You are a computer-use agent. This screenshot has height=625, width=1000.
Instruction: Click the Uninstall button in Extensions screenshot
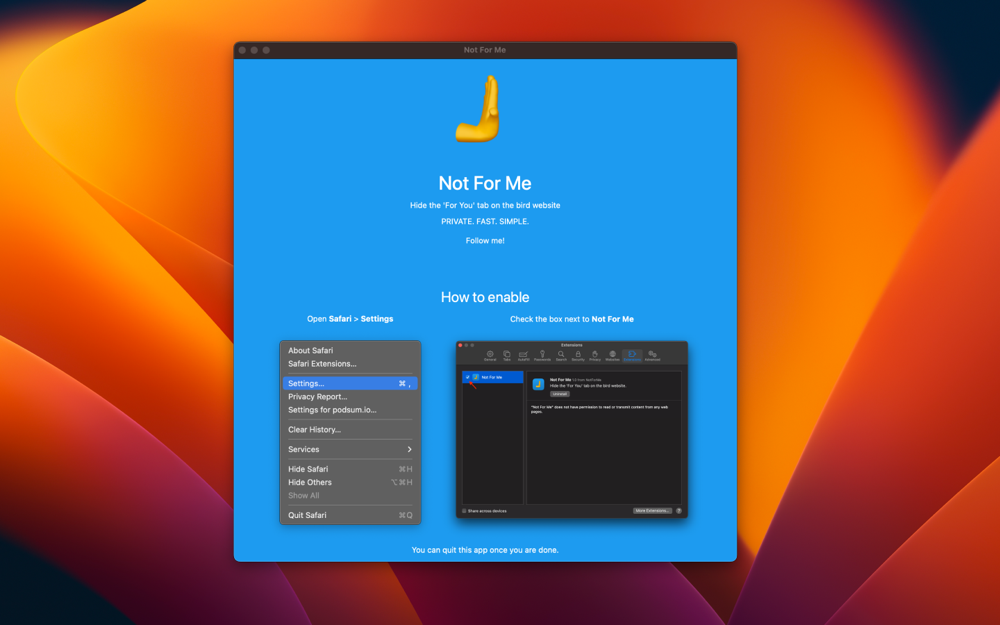[559, 394]
